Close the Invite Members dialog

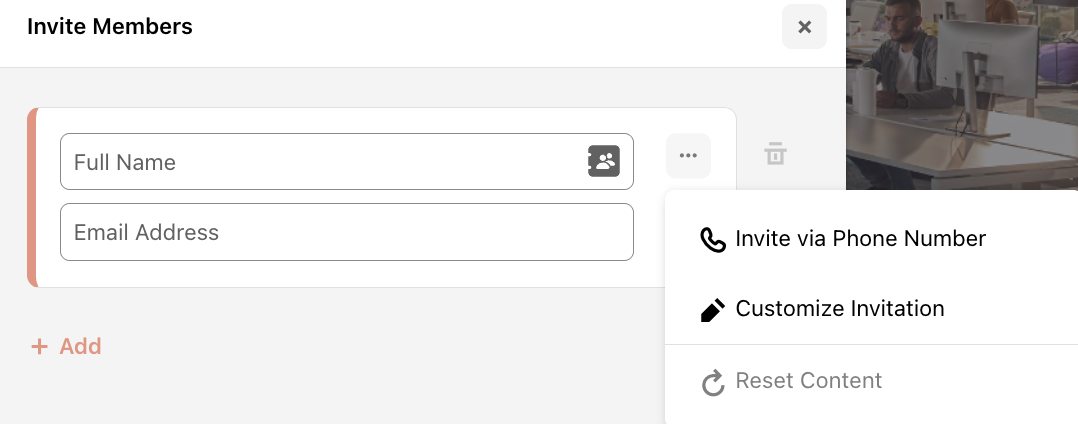pyautogui.click(x=804, y=27)
